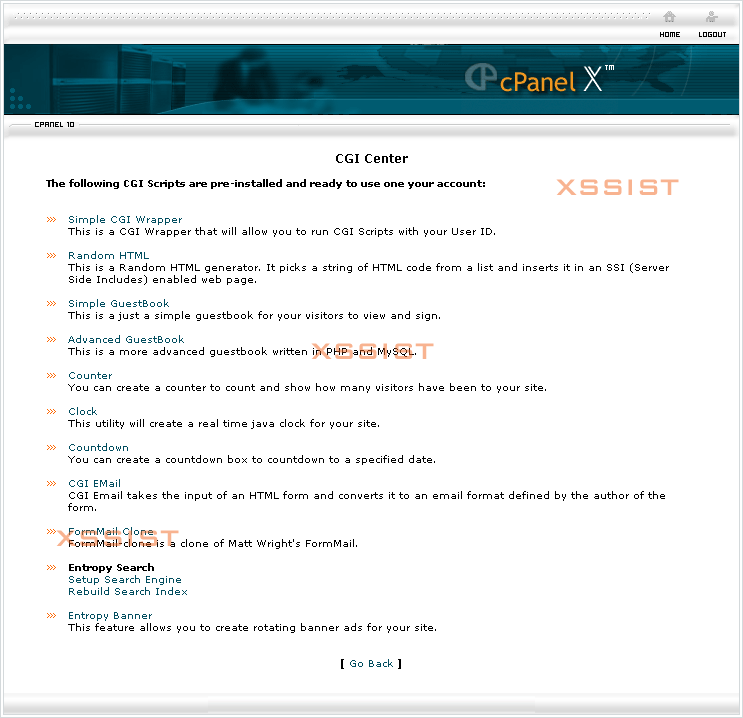Click text 'This feature allows you to create rotating banner ads'

[x=216, y=627]
